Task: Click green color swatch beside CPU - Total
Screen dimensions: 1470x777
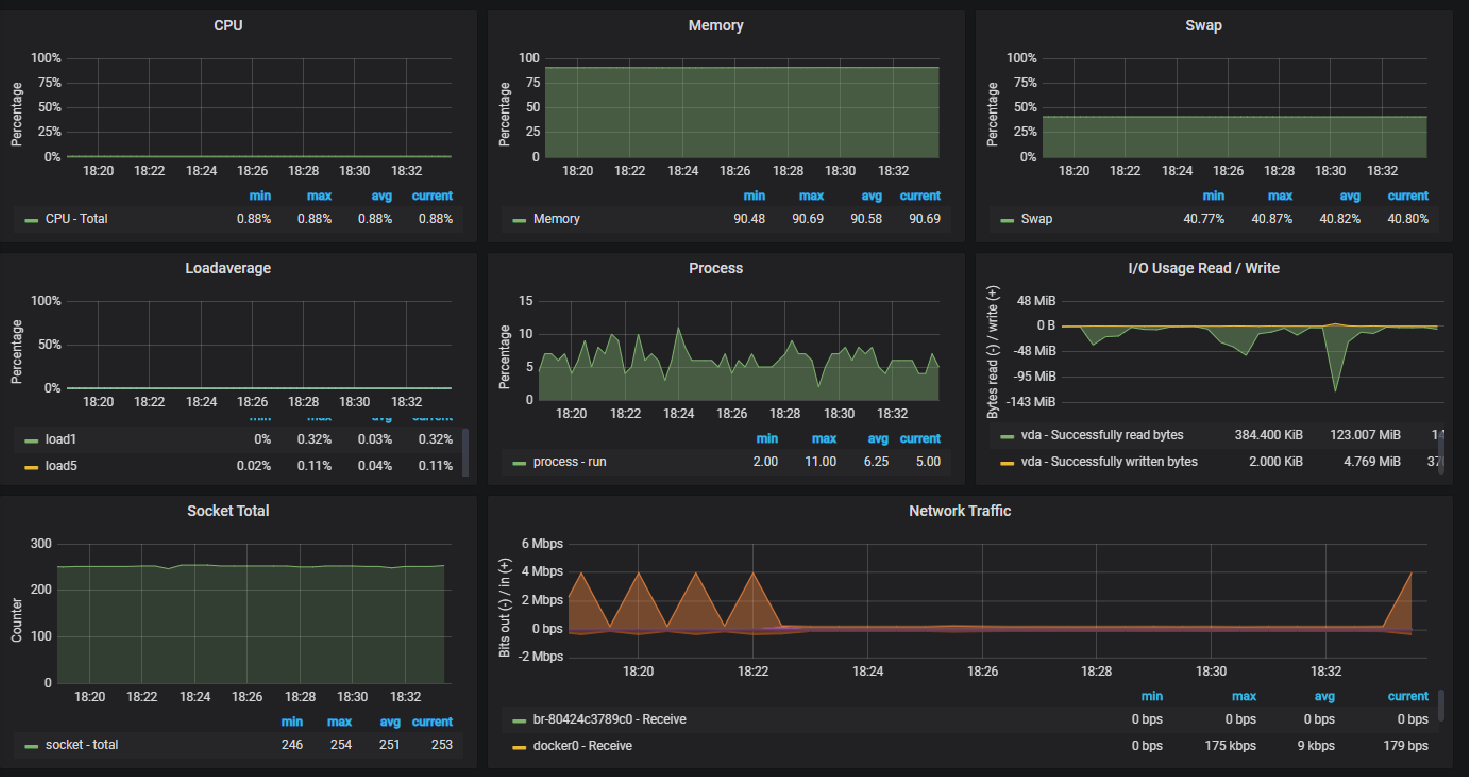Action: [x=31, y=219]
